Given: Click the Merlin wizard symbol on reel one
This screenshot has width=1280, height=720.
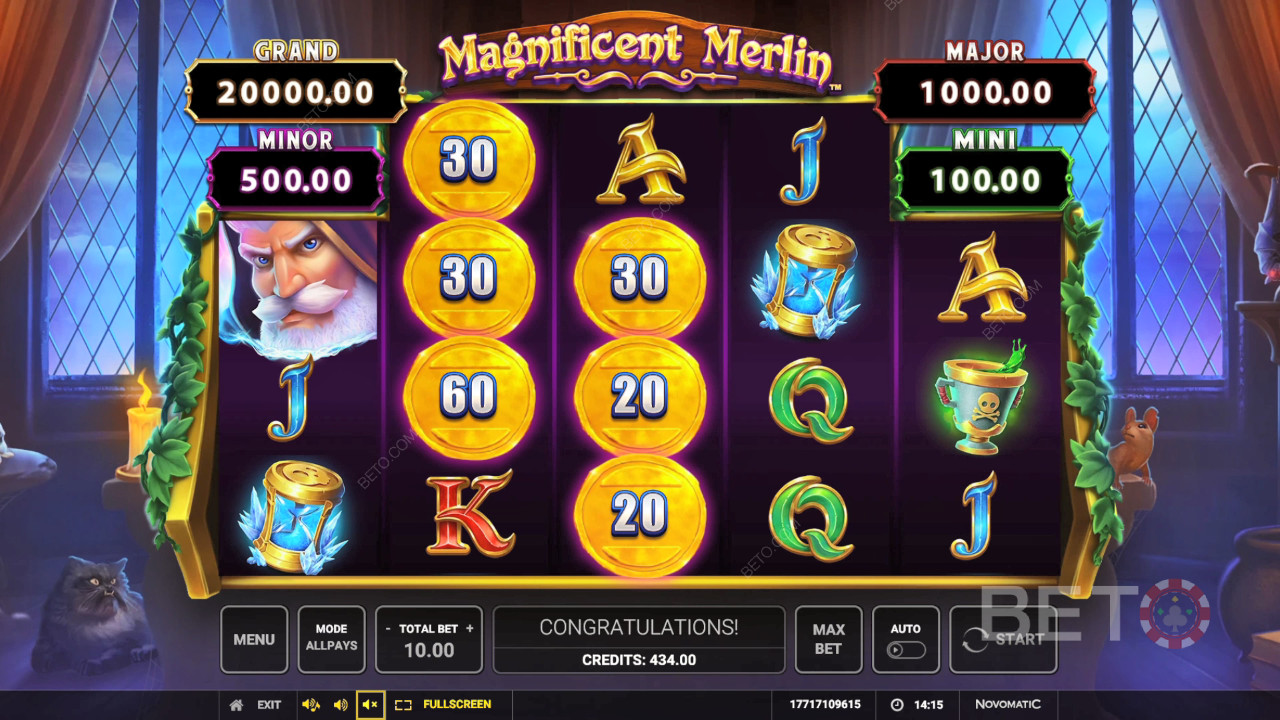Looking at the screenshot, I should 299,288.
